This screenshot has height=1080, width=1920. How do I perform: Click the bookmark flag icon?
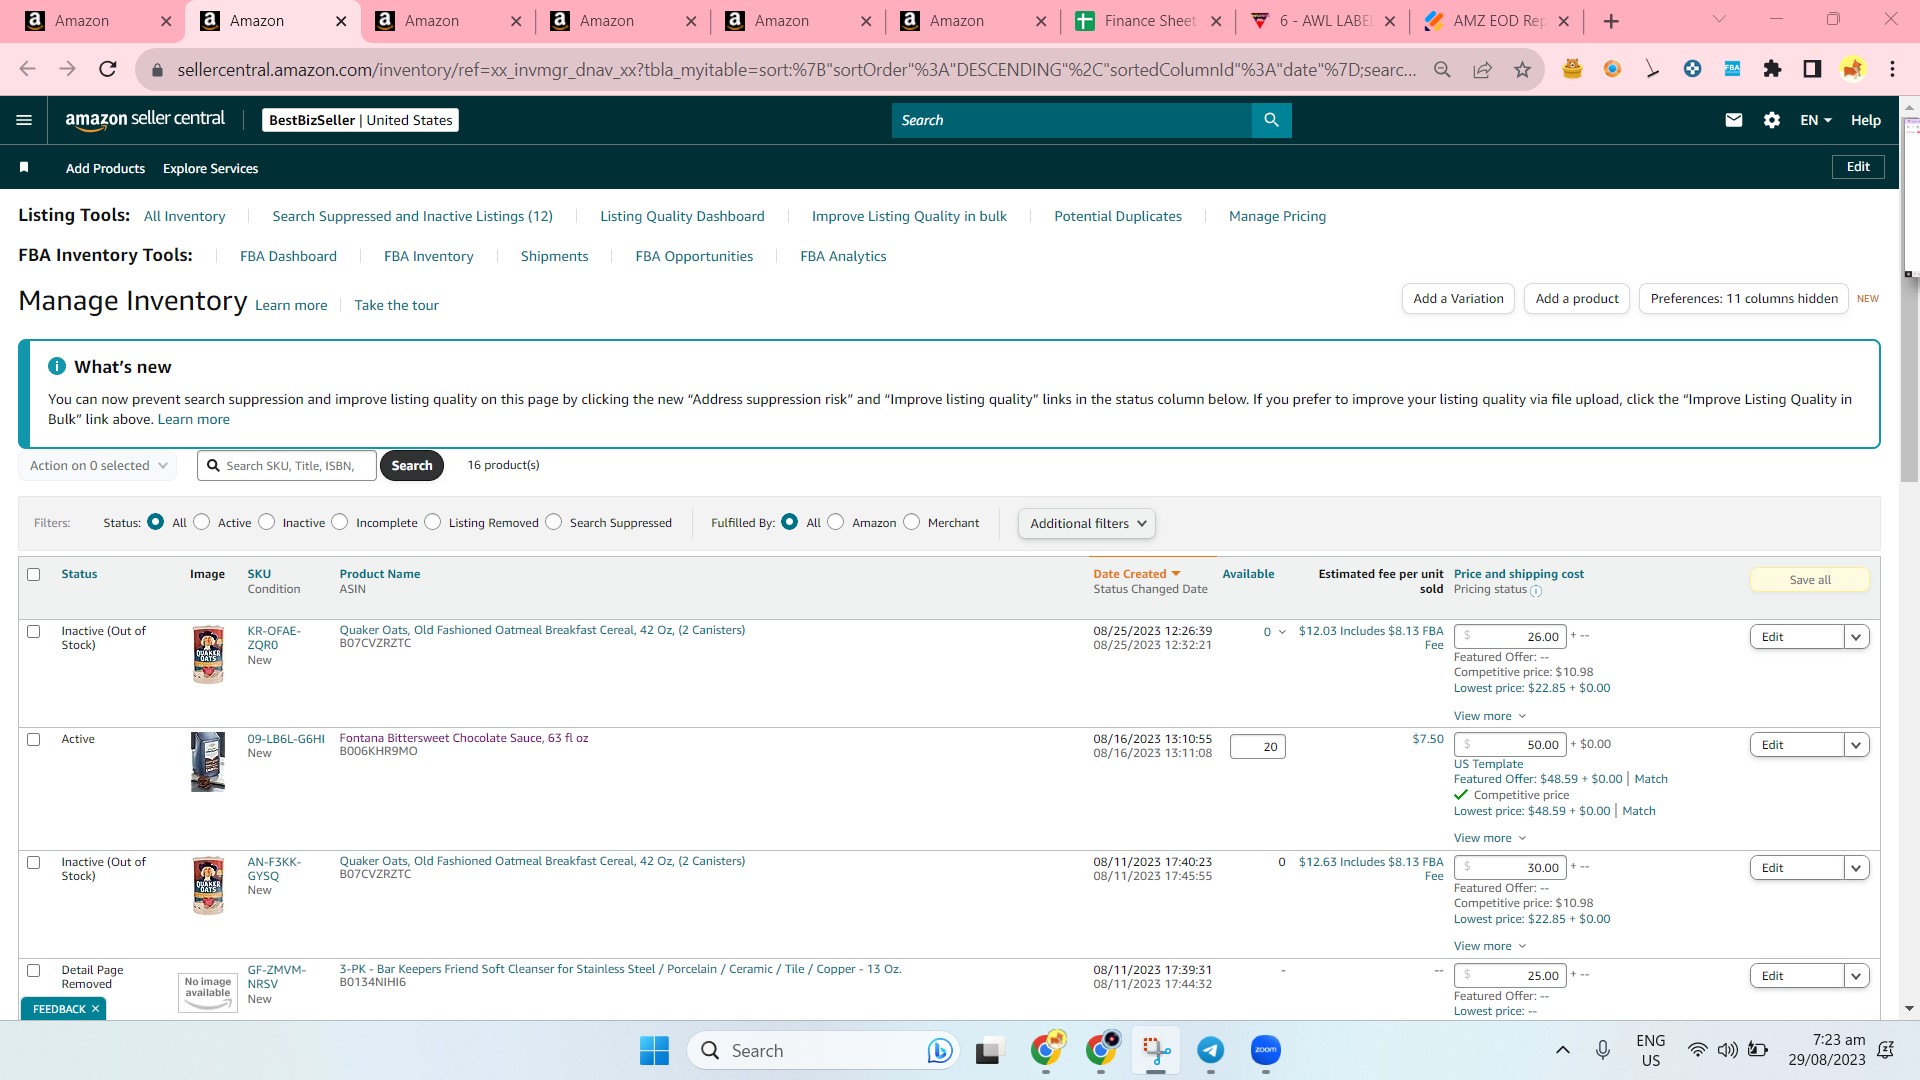pyautogui.click(x=24, y=167)
